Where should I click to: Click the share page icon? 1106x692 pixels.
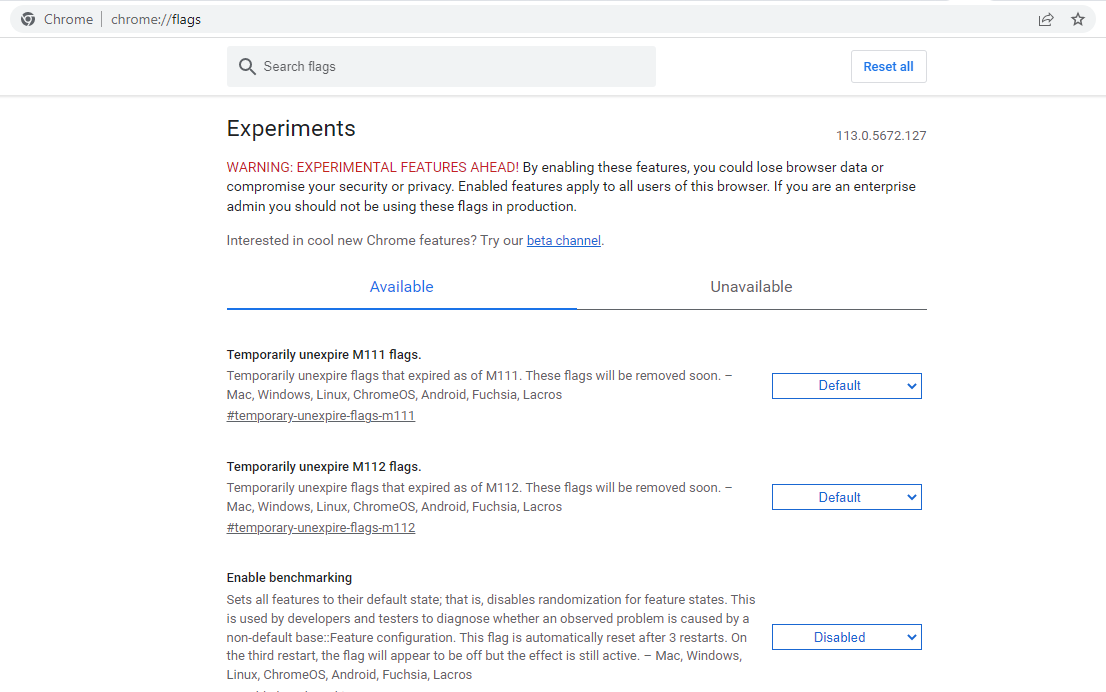[1046, 19]
